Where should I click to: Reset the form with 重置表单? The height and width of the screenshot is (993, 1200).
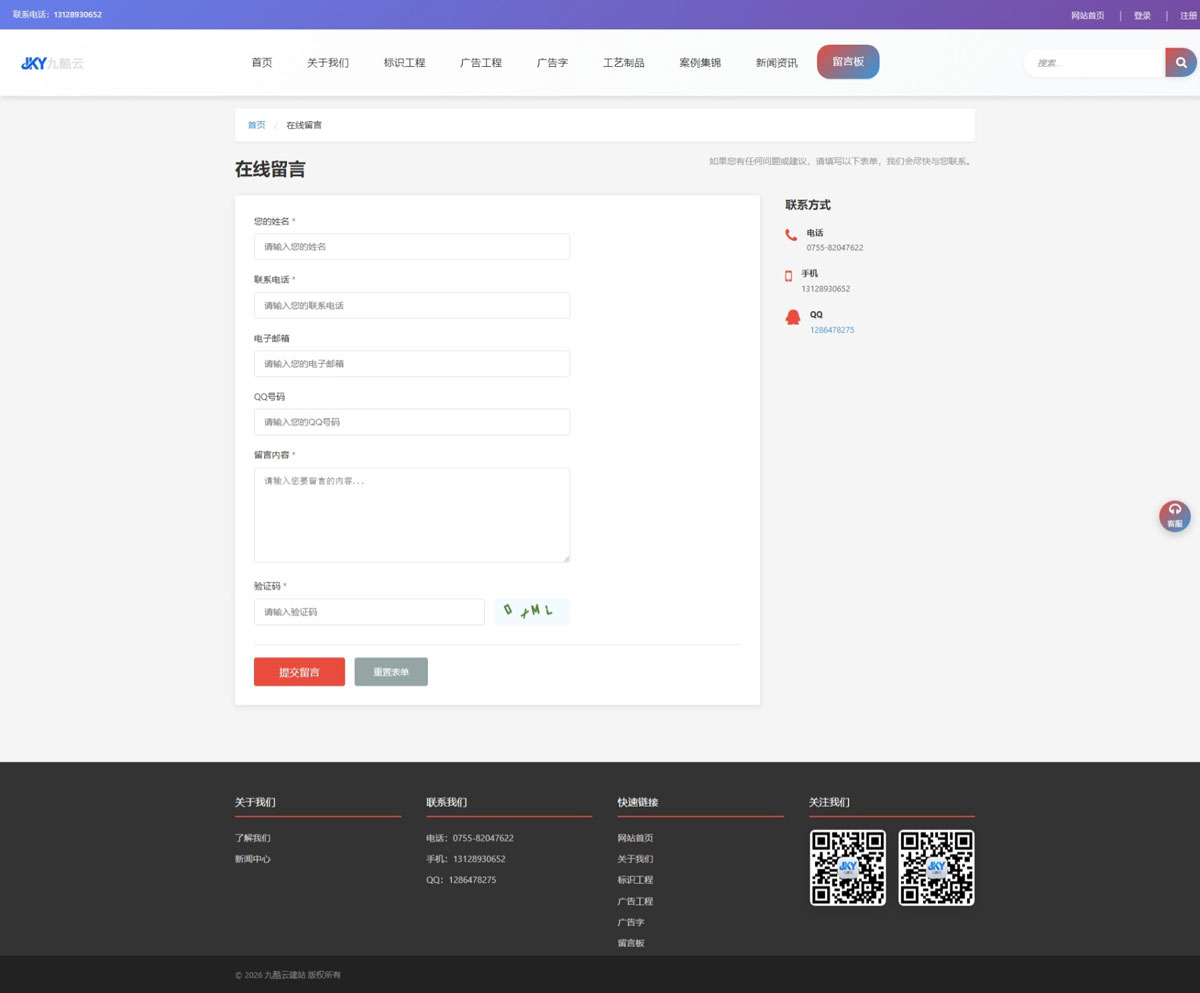coord(390,671)
